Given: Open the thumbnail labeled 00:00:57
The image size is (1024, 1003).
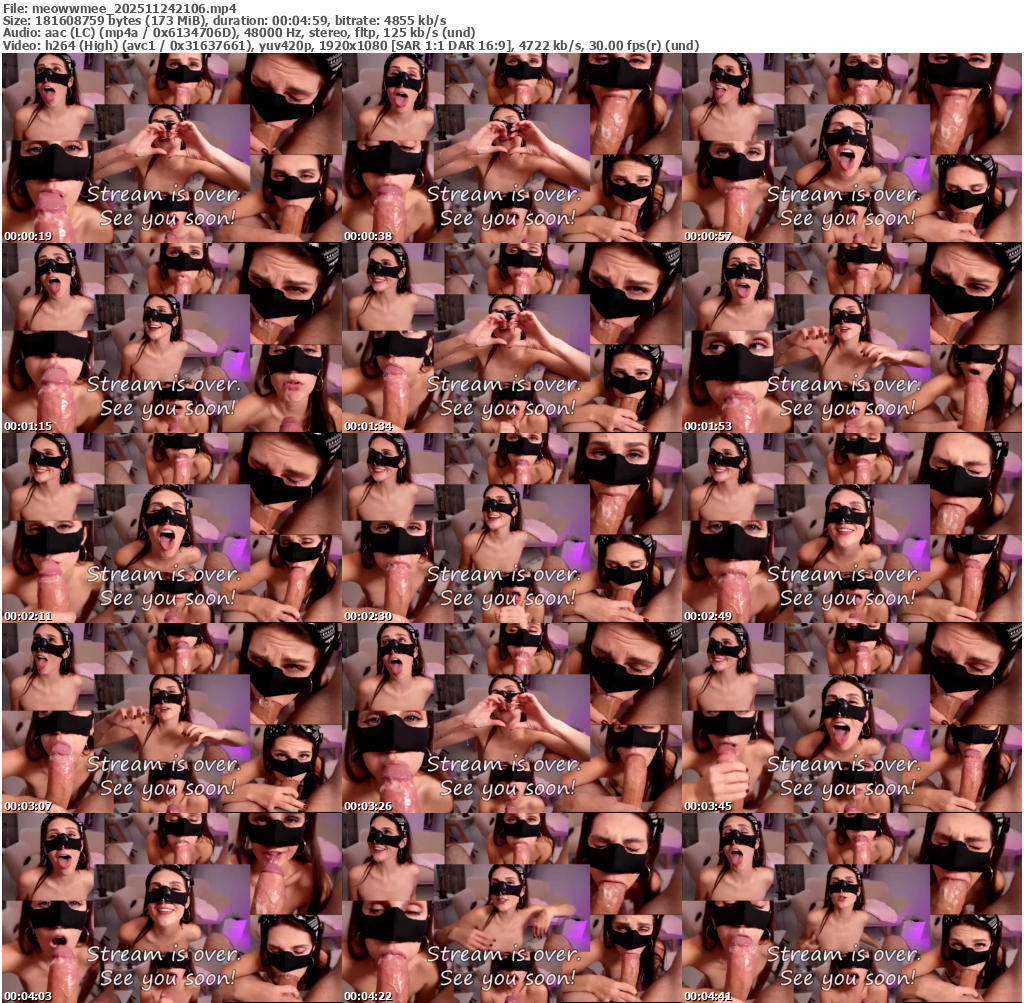Looking at the screenshot, I should (x=851, y=148).
